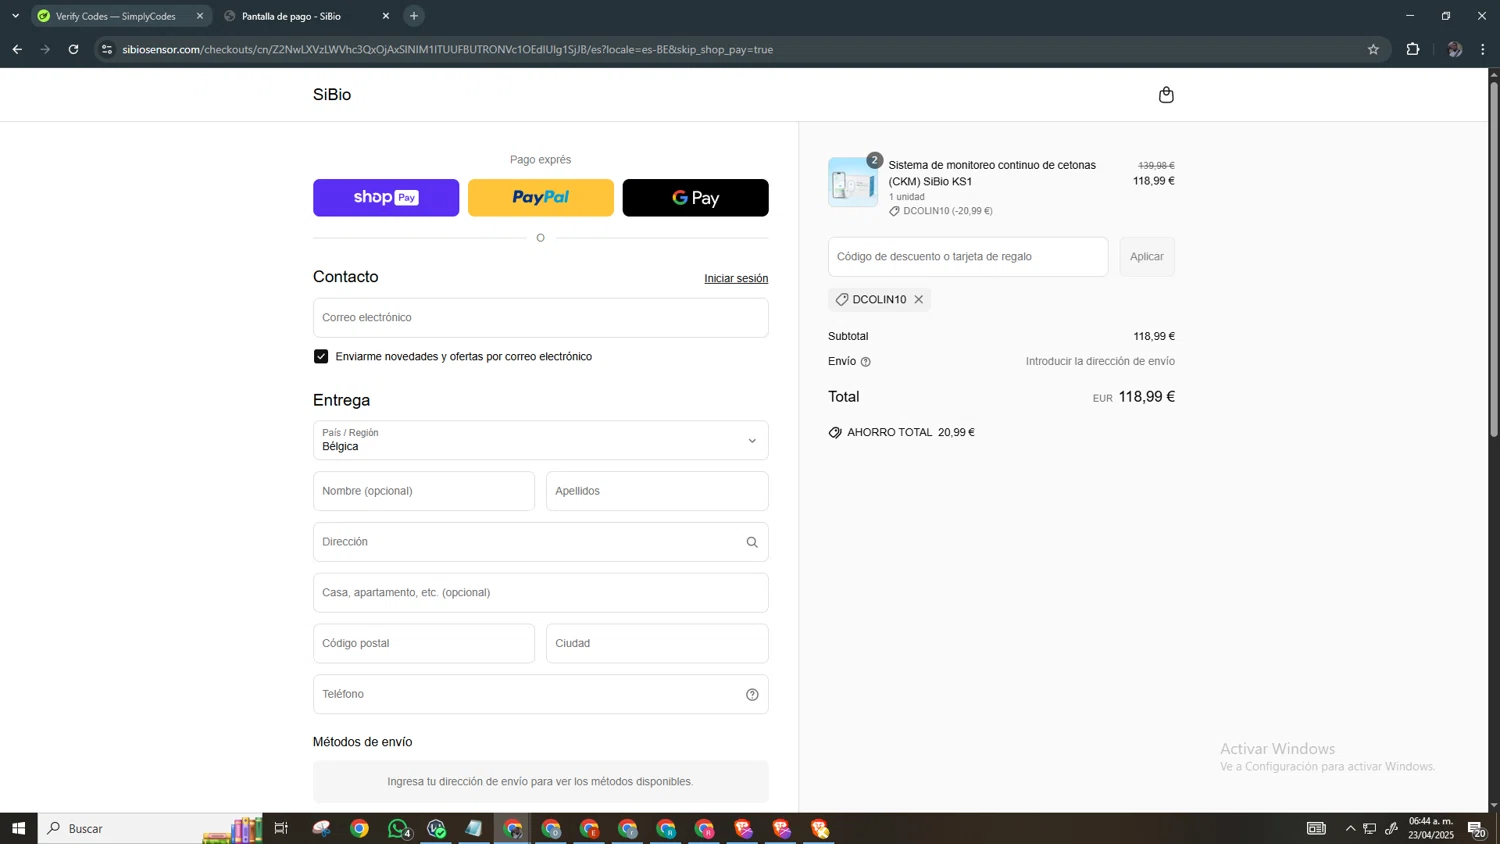Click the shipping info help icon
Screen dimensions: 1500x844
pyautogui.click(x=866, y=362)
